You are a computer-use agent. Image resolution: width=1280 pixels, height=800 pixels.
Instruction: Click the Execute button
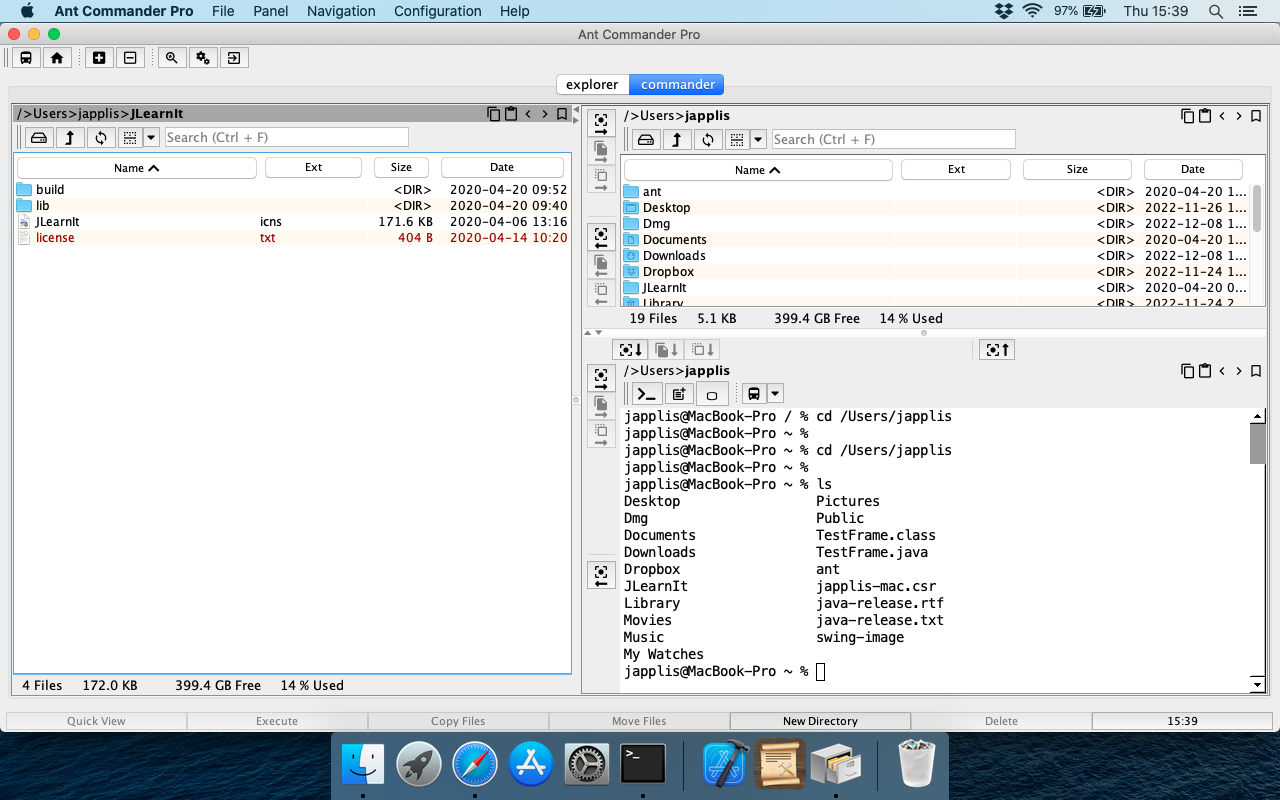tap(277, 721)
